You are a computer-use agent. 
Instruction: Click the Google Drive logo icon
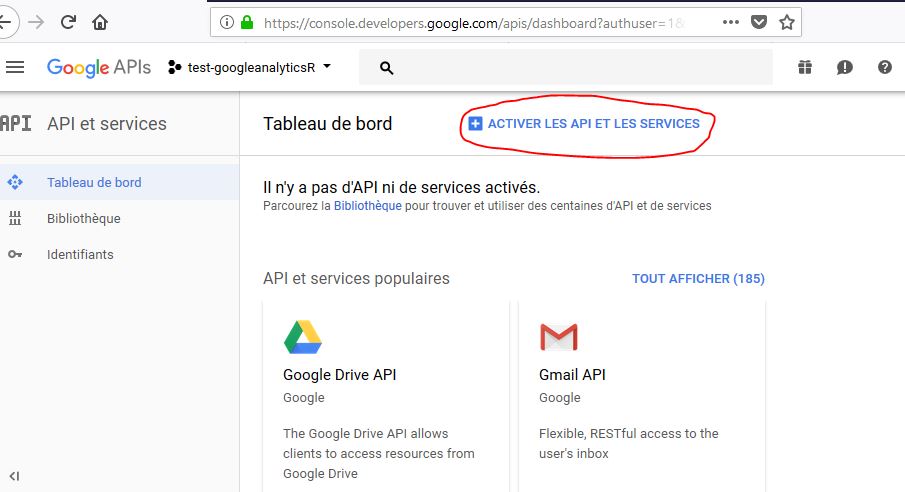coord(302,337)
